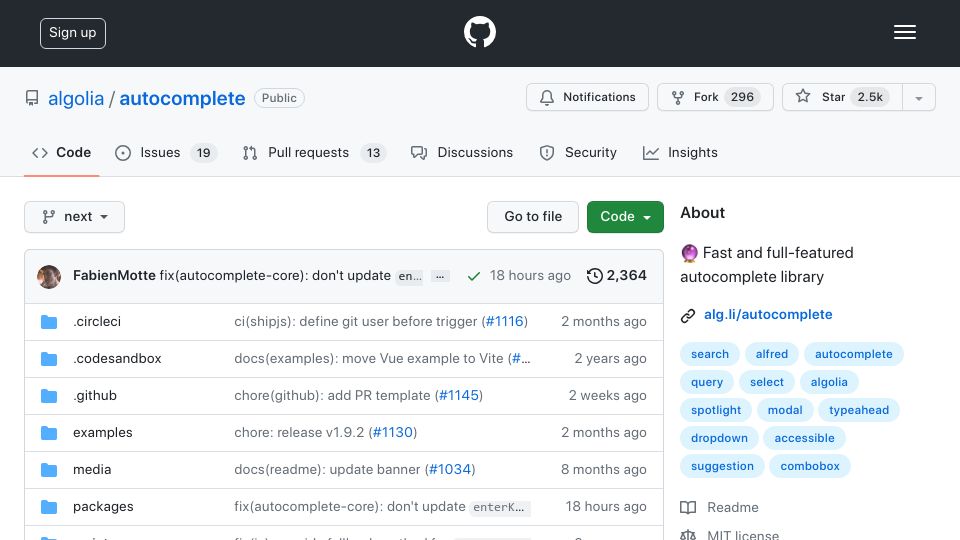
Task: Expand the commit message ellipsis
Action: (x=440, y=276)
